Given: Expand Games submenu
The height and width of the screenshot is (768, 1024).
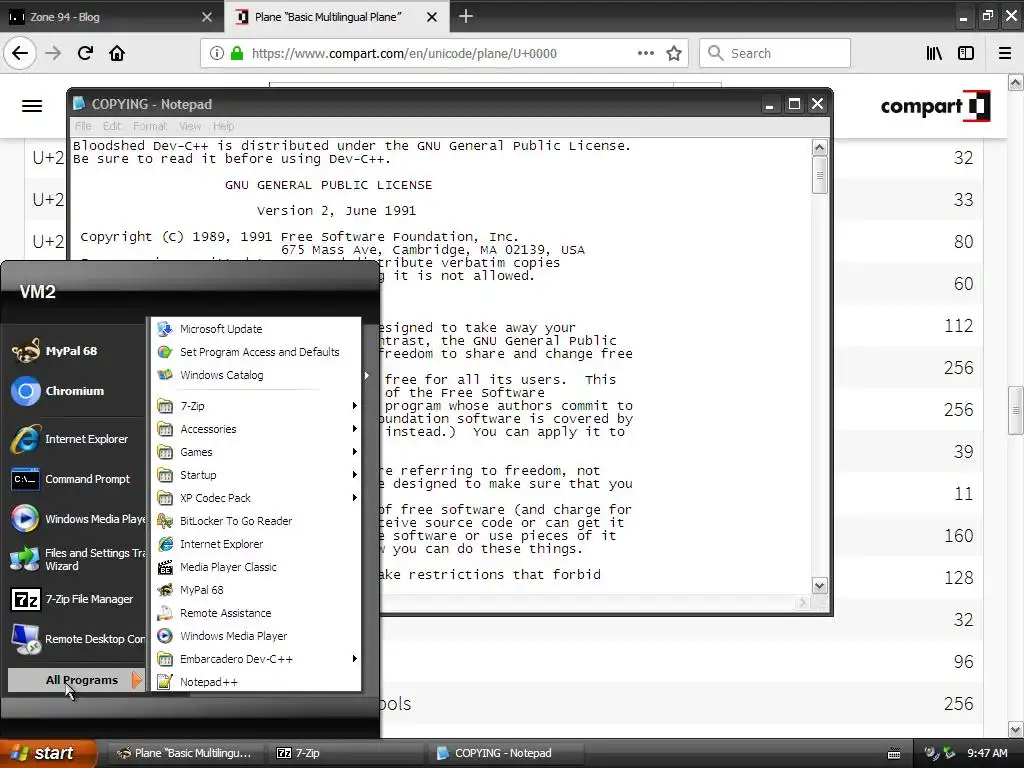Looking at the screenshot, I should [257, 452].
